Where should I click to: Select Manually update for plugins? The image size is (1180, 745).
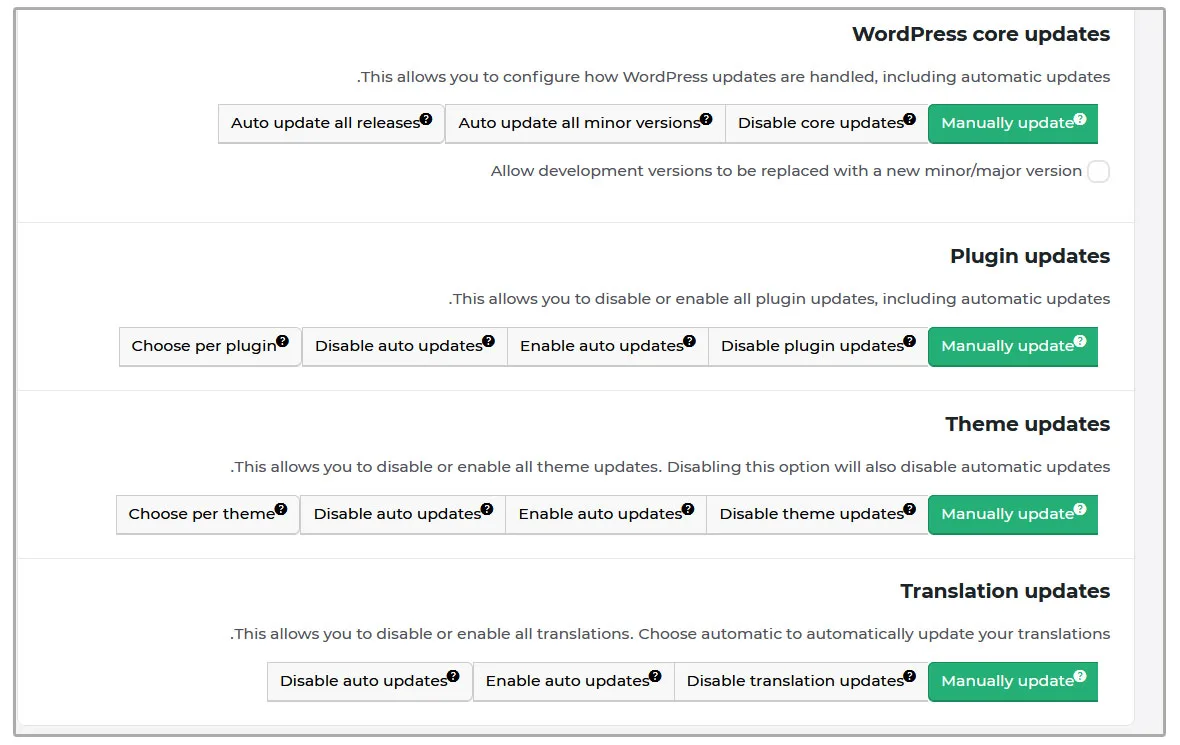coord(1013,346)
